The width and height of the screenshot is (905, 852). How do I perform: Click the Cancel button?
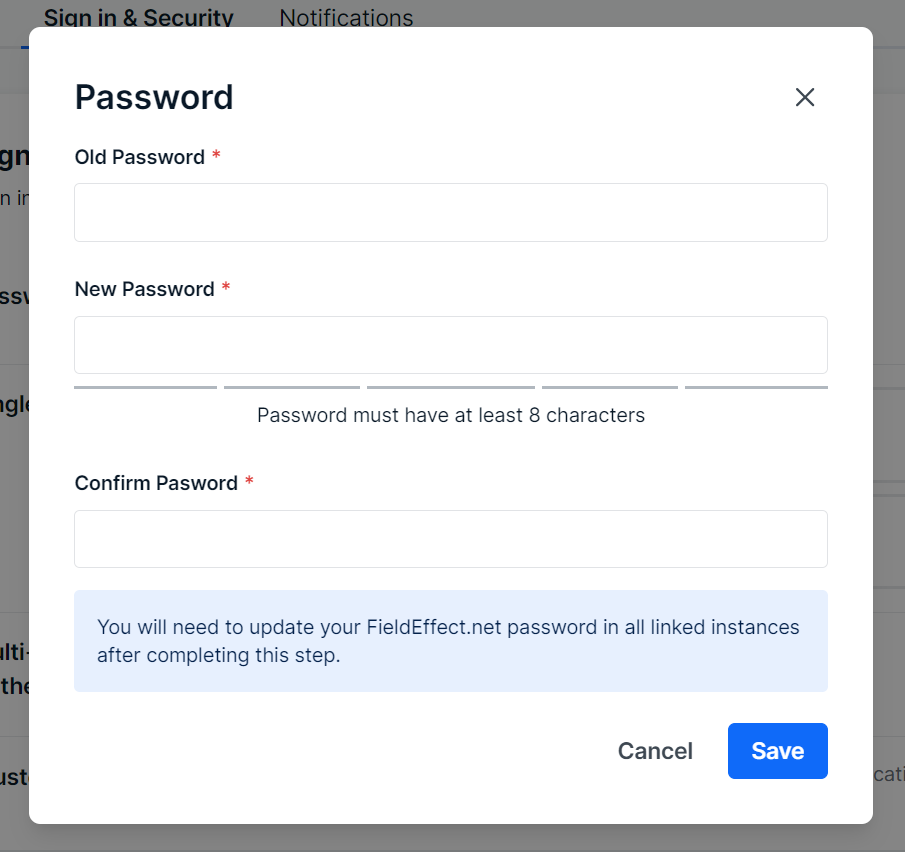655,751
